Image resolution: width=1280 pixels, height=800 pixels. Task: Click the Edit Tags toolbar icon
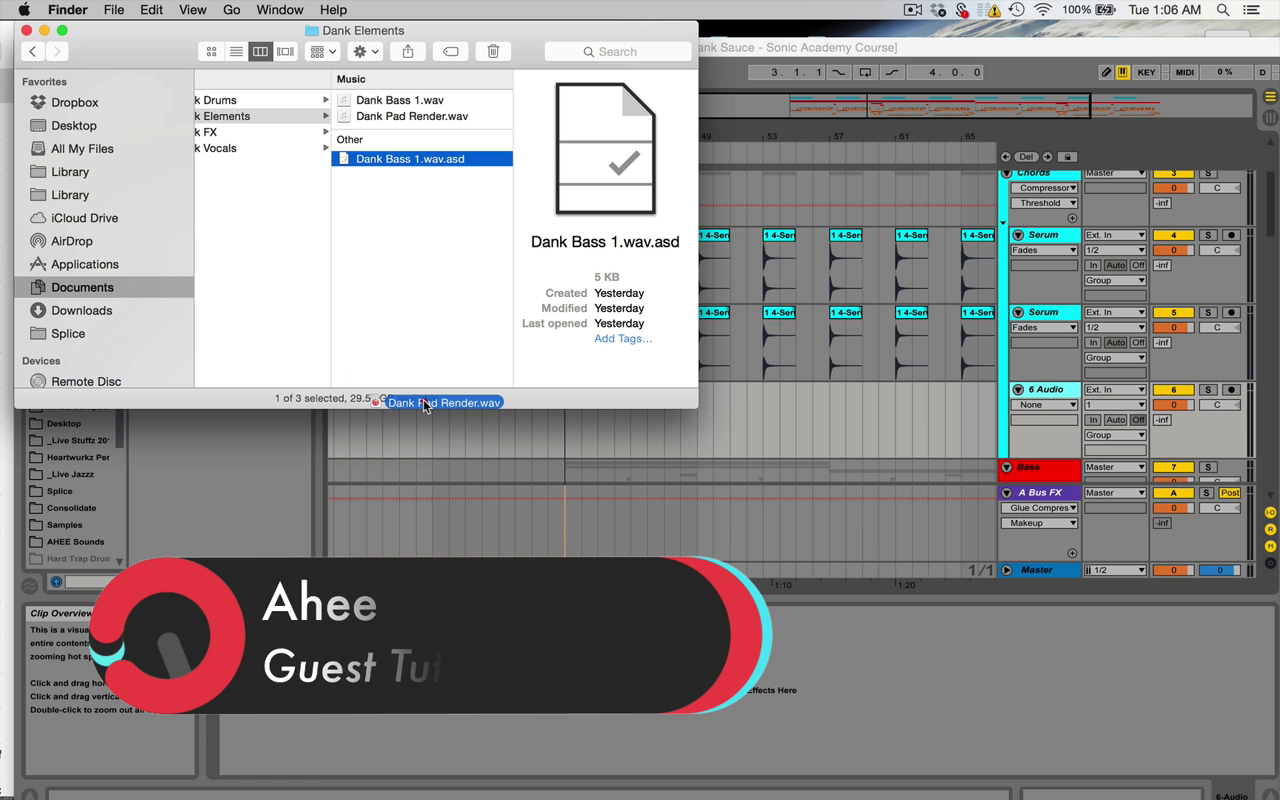click(x=451, y=52)
